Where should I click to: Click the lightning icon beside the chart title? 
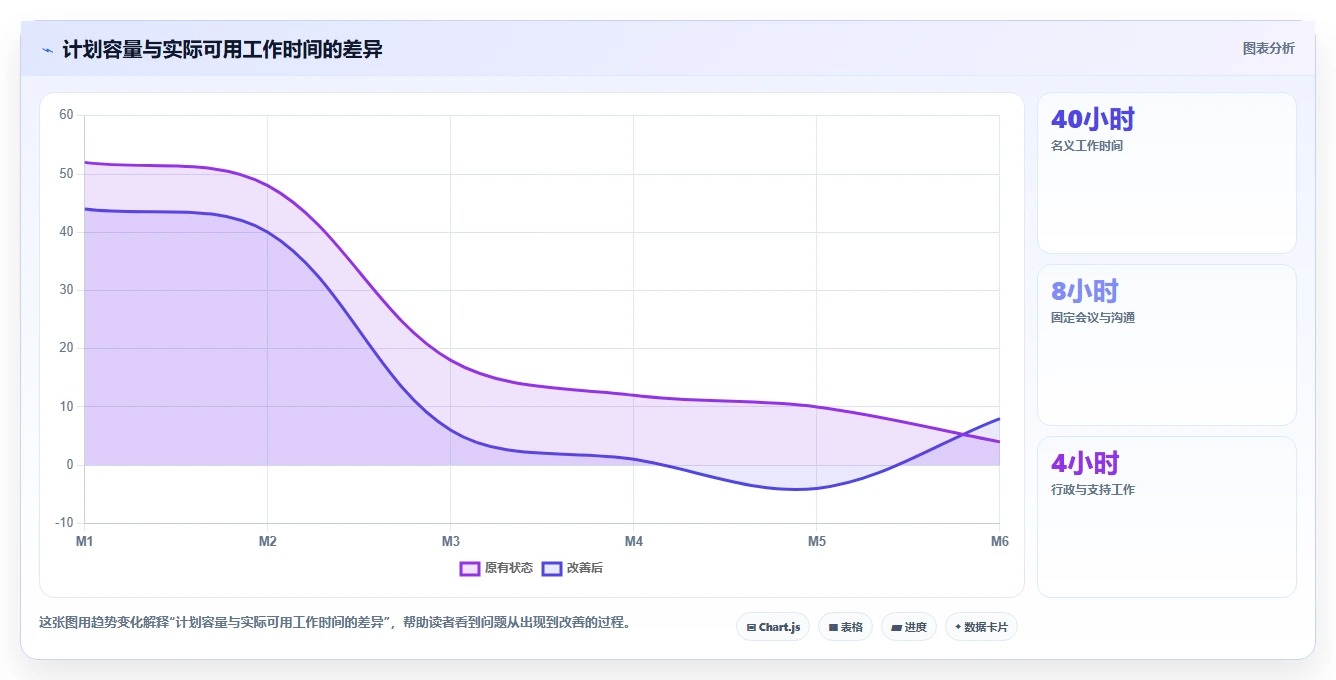tap(47, 49)
